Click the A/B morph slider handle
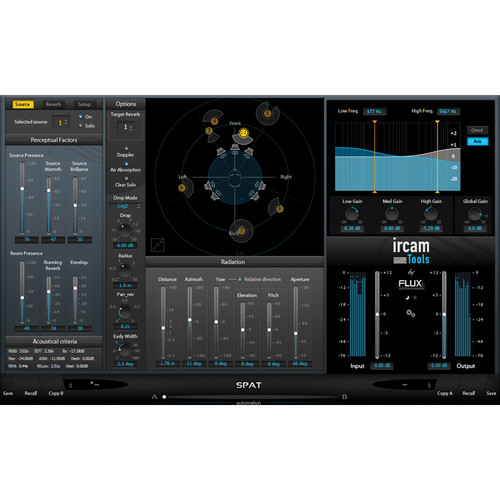The width and height of the screenshot is (500, 500). pos(164,397)
